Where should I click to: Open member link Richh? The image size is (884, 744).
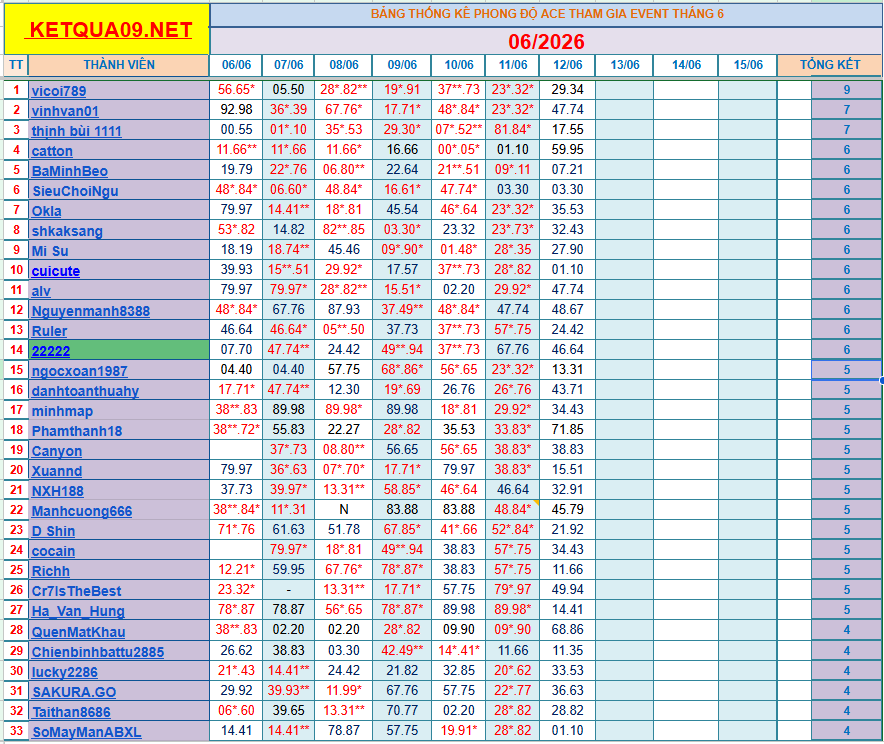[x=50, y=571]
